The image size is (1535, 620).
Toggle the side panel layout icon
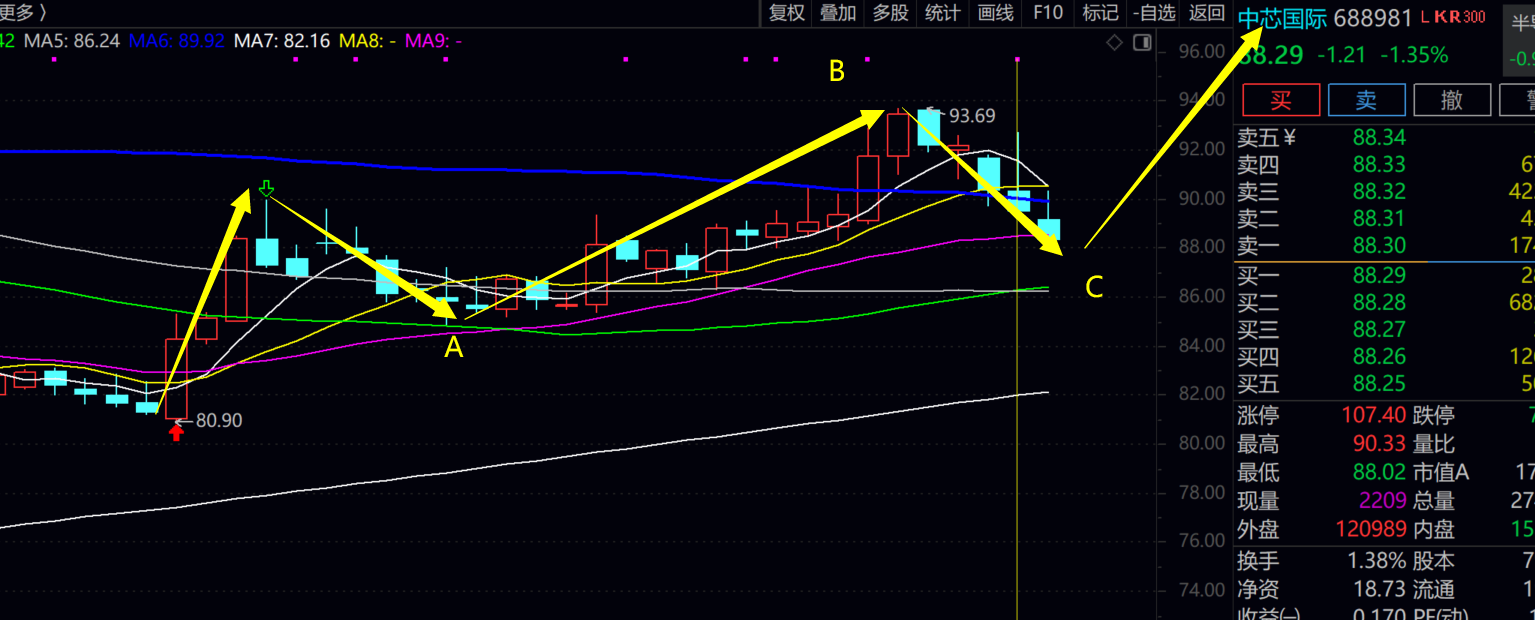pyautogui.click(x=1141, y=42)
